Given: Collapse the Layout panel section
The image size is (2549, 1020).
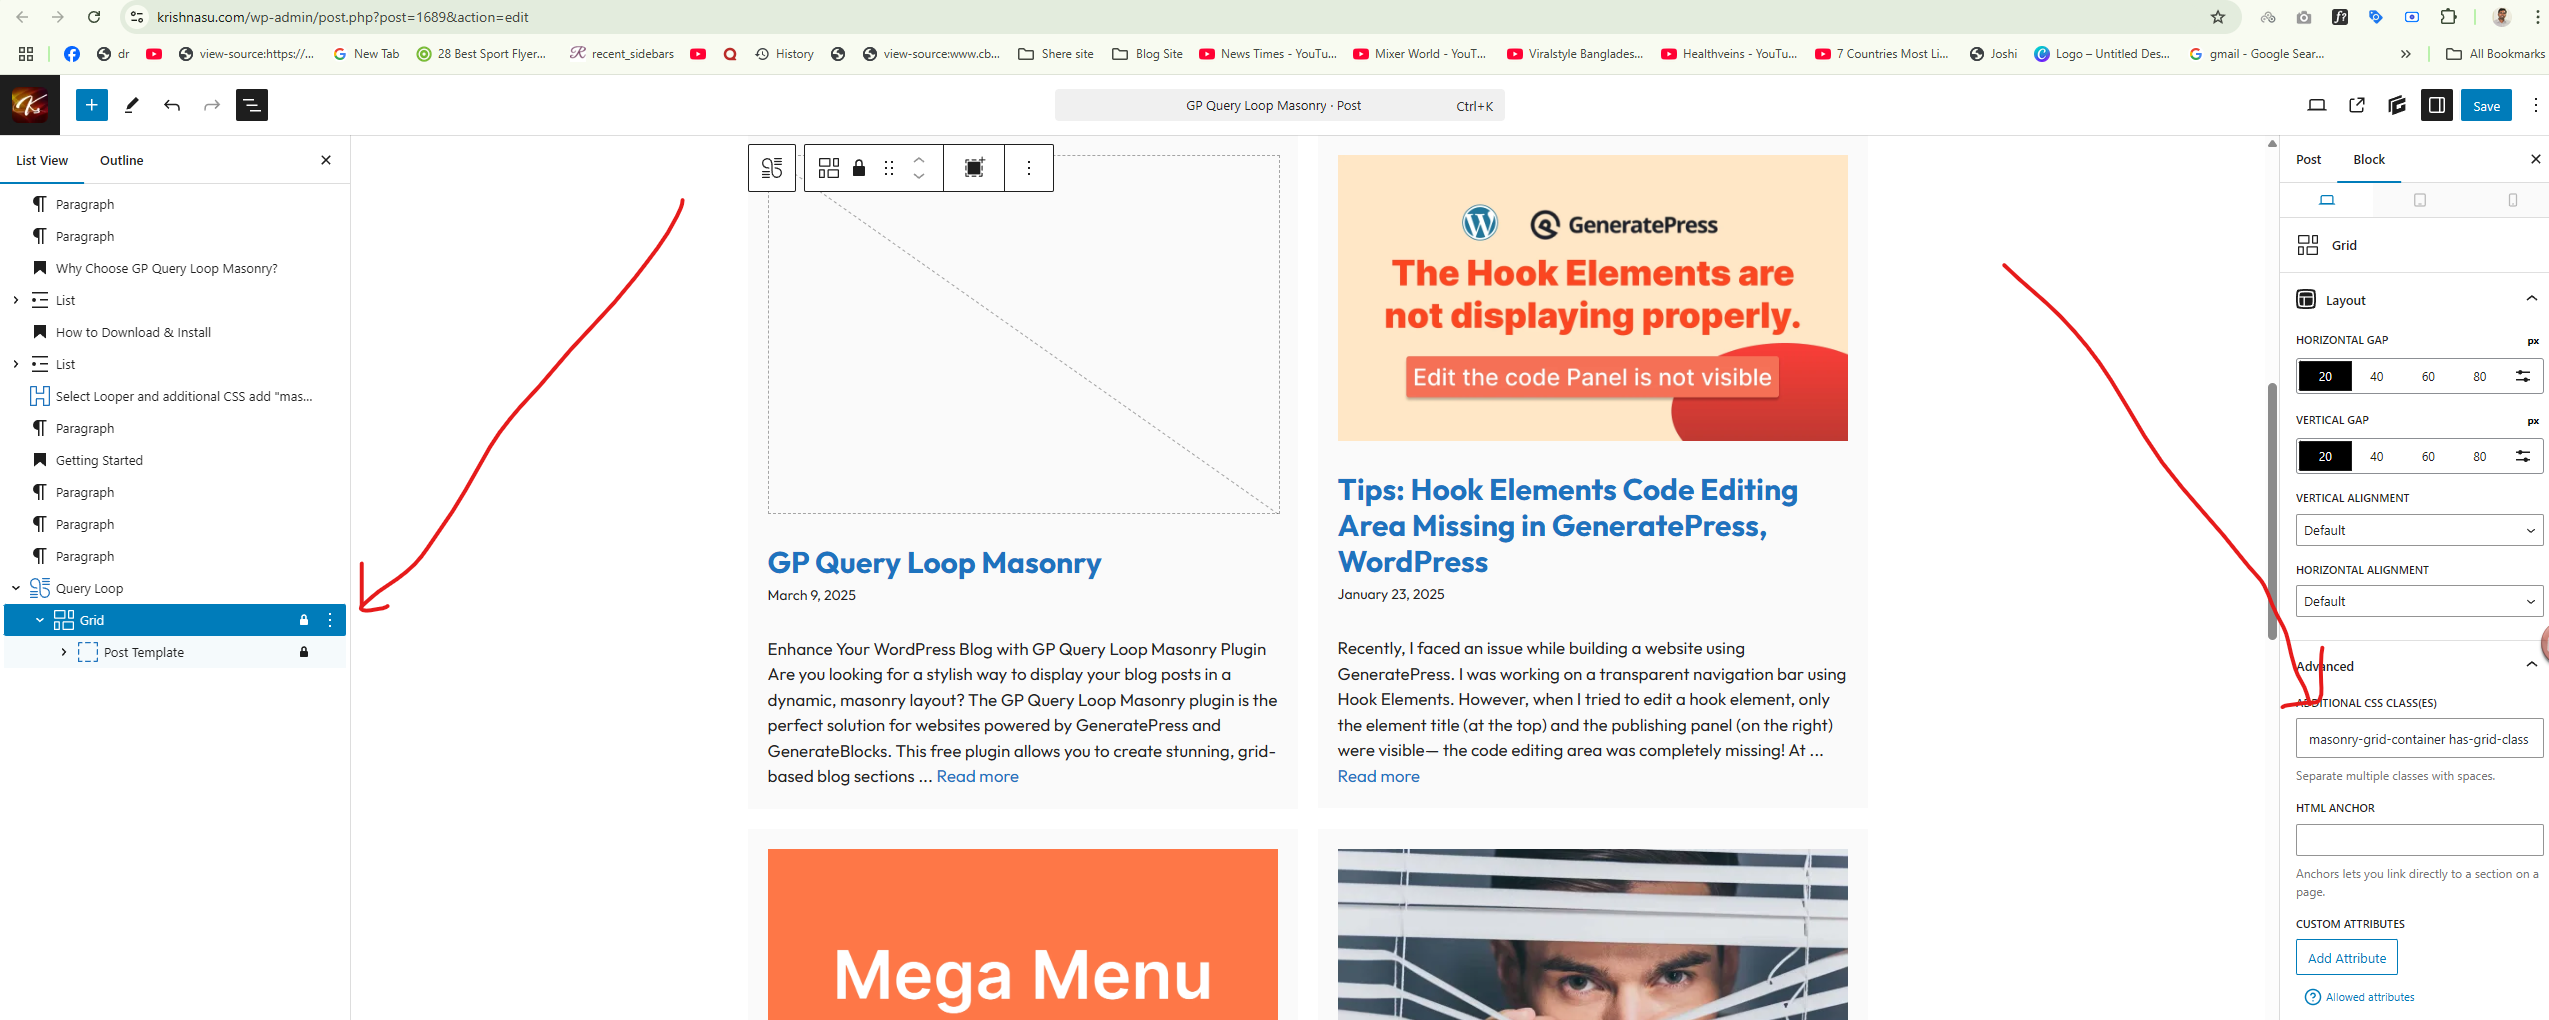Looking at the screenshot, I should 2531,299.
